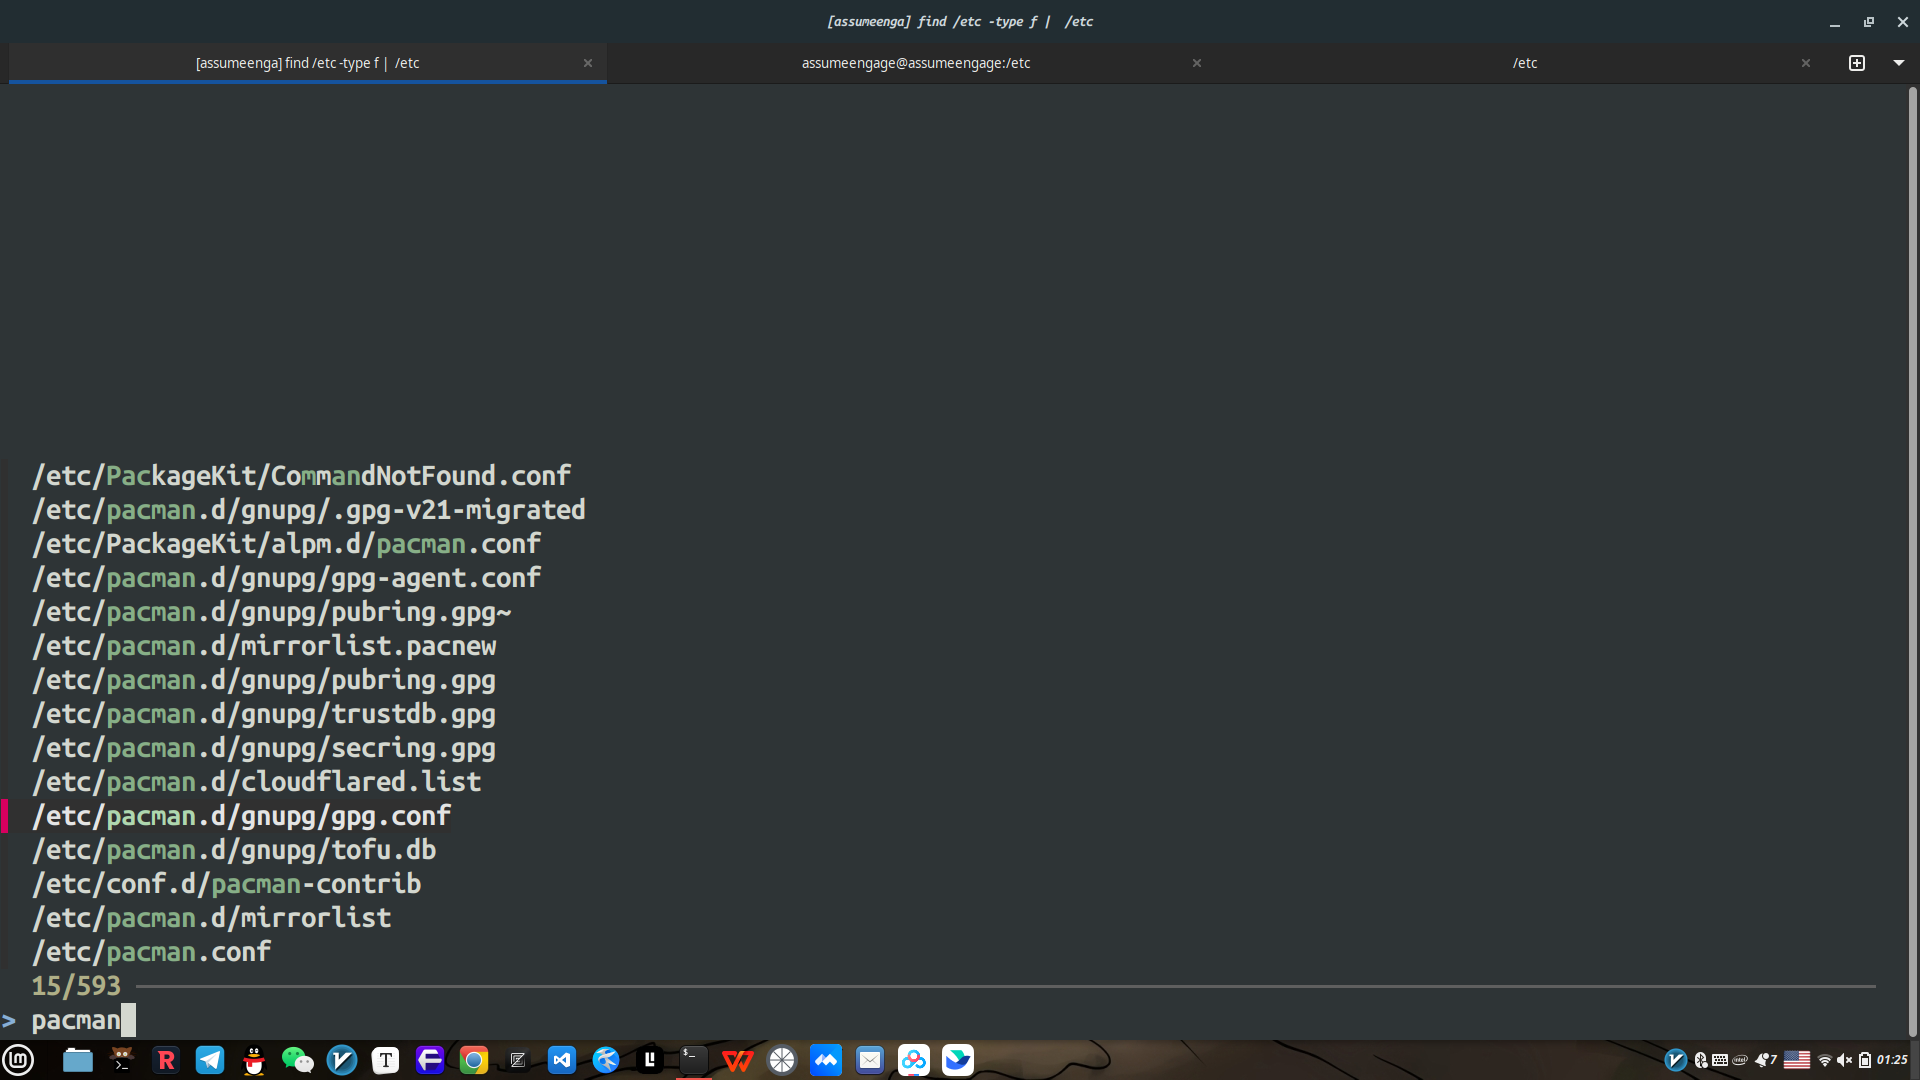1920x1080 pixels.
Task: Open Visual Studio Code from taskbar
Action: (562, 1060)
